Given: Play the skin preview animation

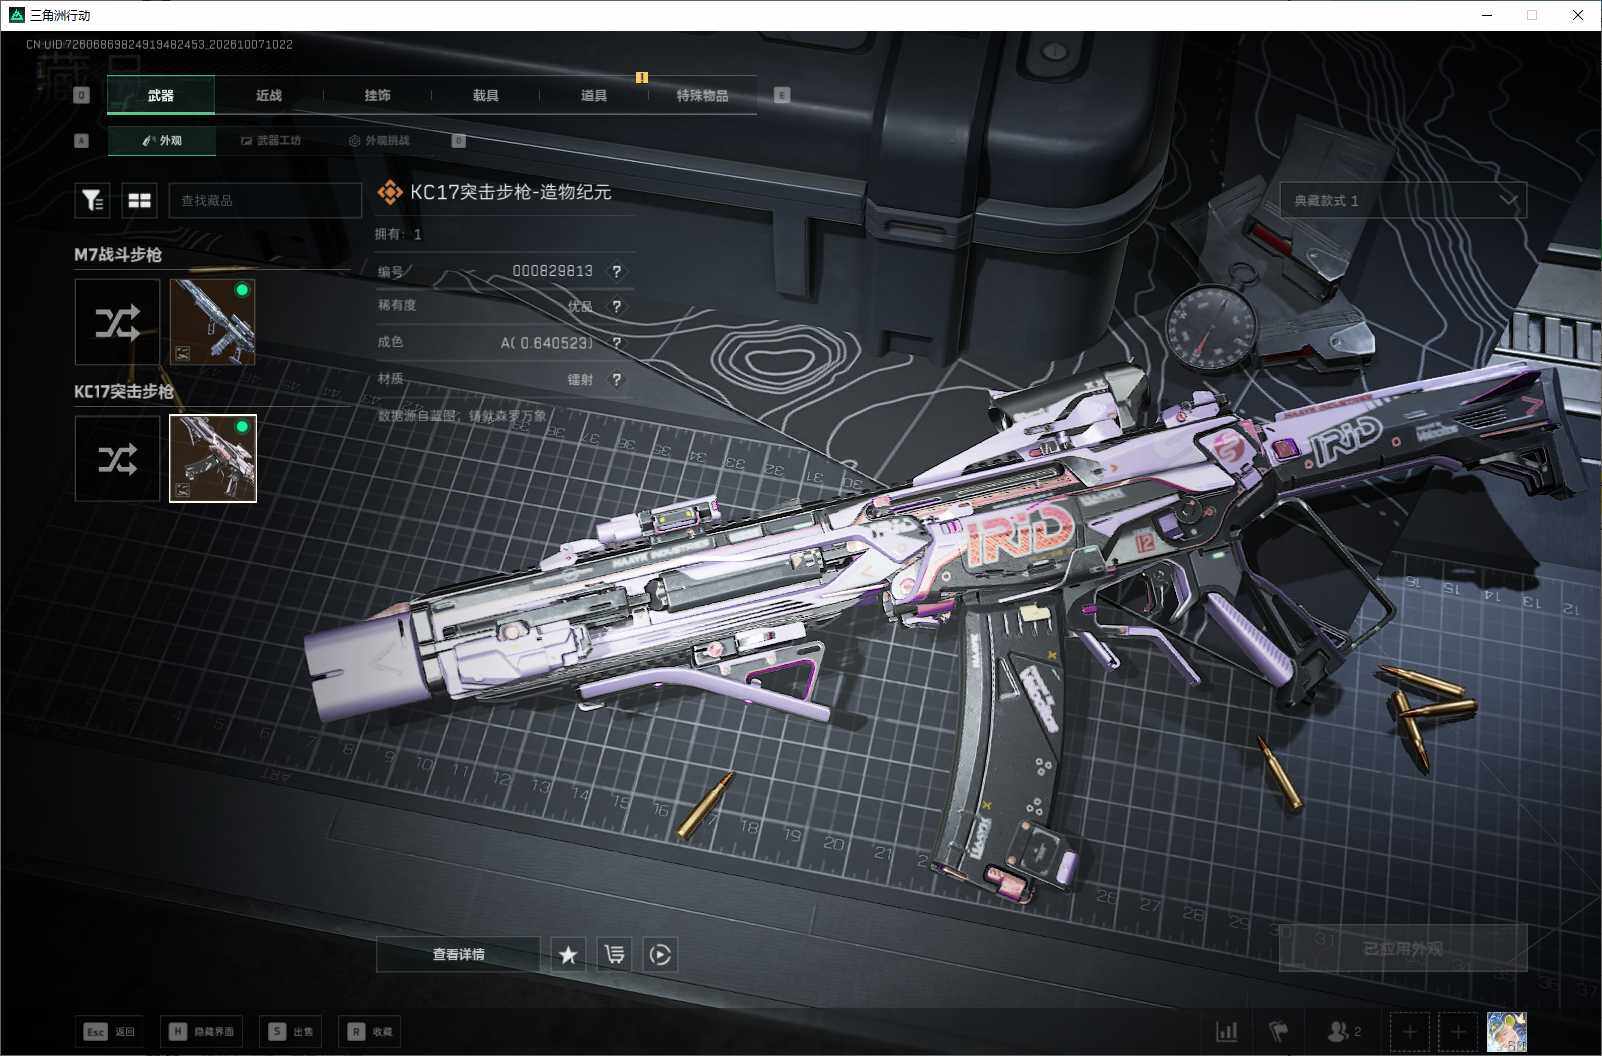Looking at the screenshot, I should [660, 954].
